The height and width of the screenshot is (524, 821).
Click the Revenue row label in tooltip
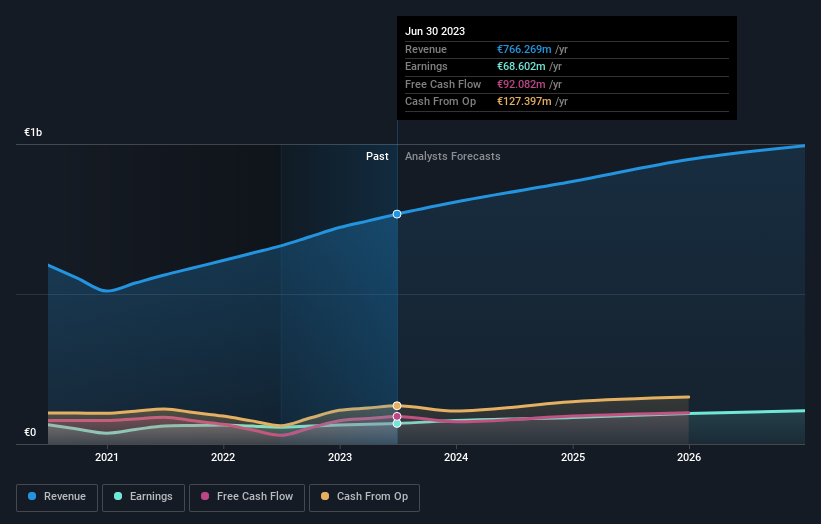coord(426,49)
